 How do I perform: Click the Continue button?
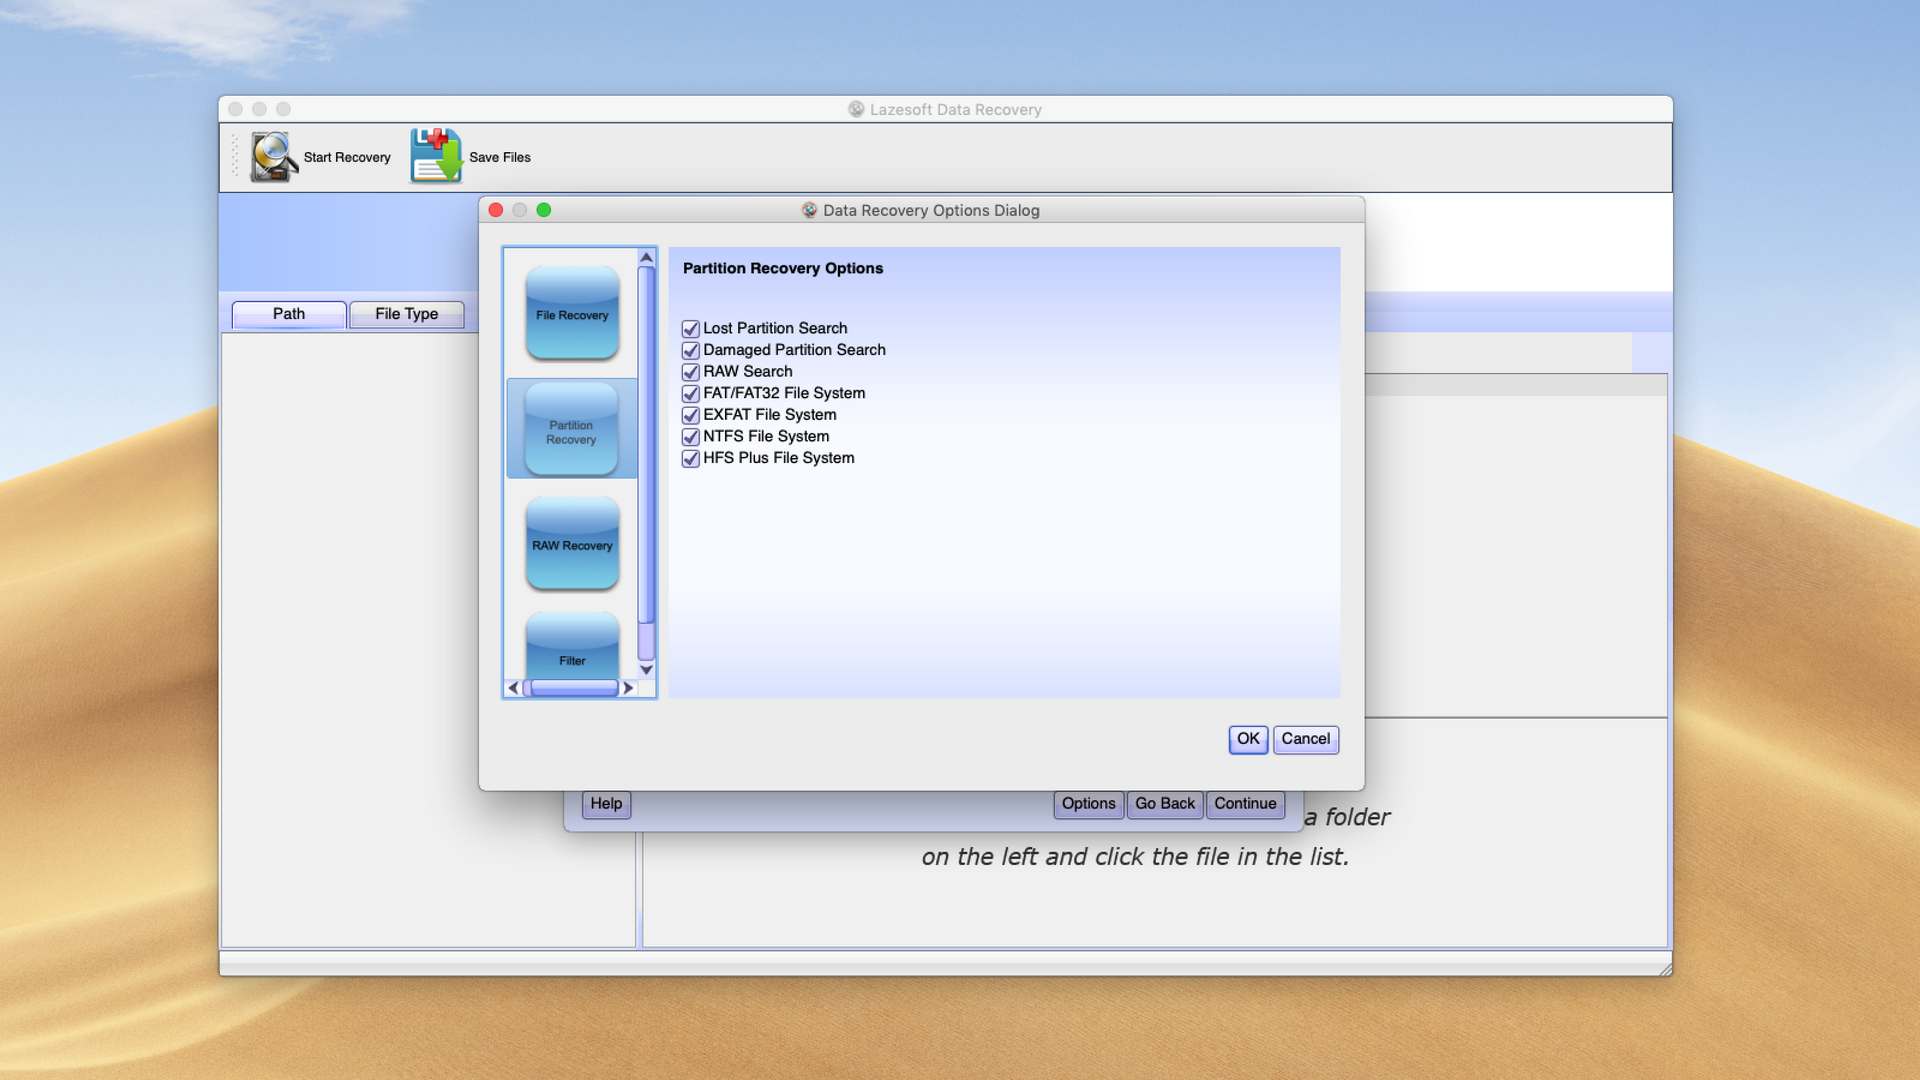(x=1245, y=804)
